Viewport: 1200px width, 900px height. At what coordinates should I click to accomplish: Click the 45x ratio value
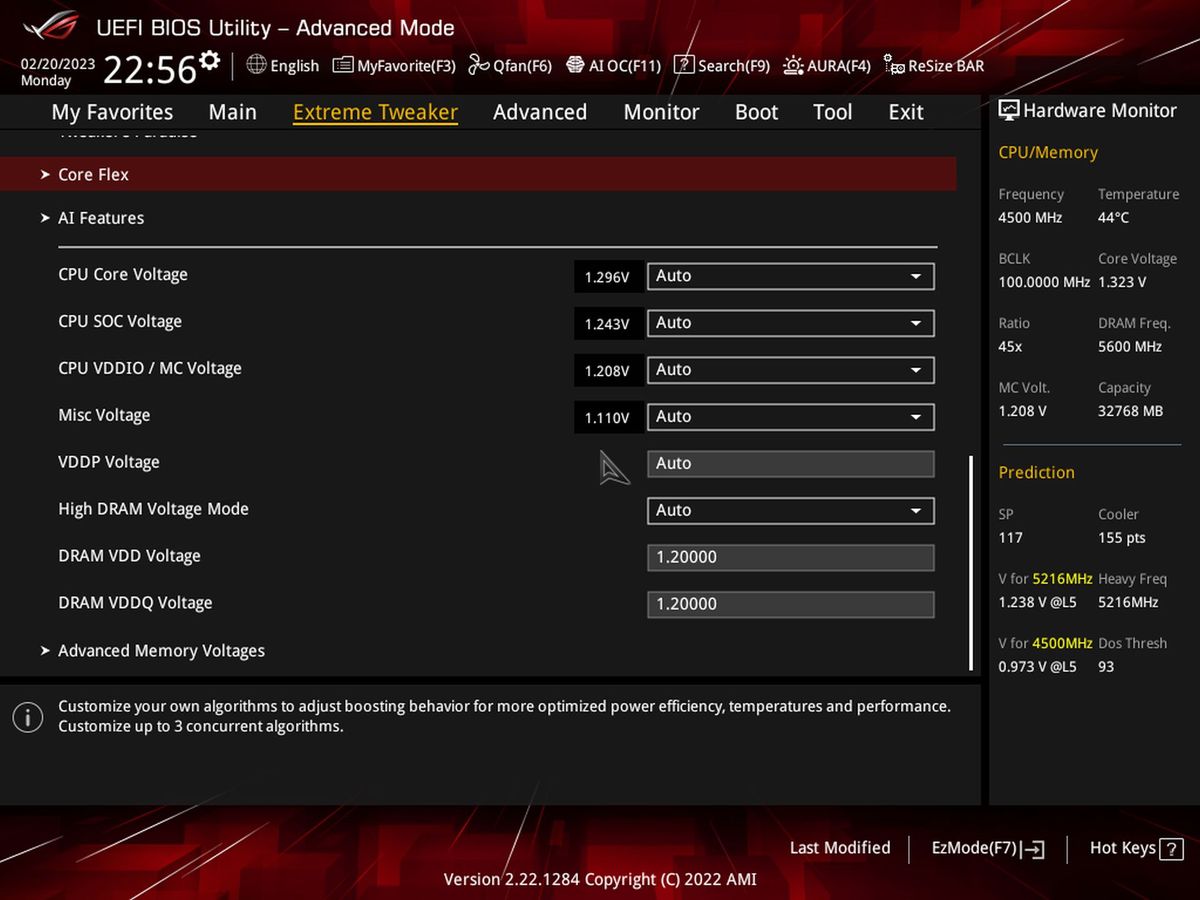click(x=1010, y=347)
